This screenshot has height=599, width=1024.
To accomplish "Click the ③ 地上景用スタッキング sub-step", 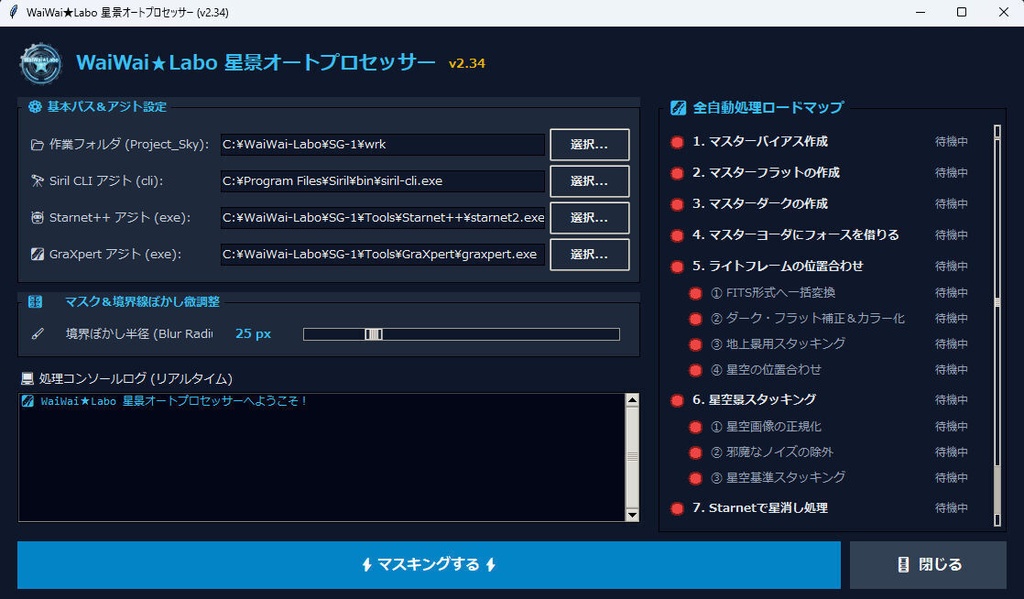I will tap(778, 344).
